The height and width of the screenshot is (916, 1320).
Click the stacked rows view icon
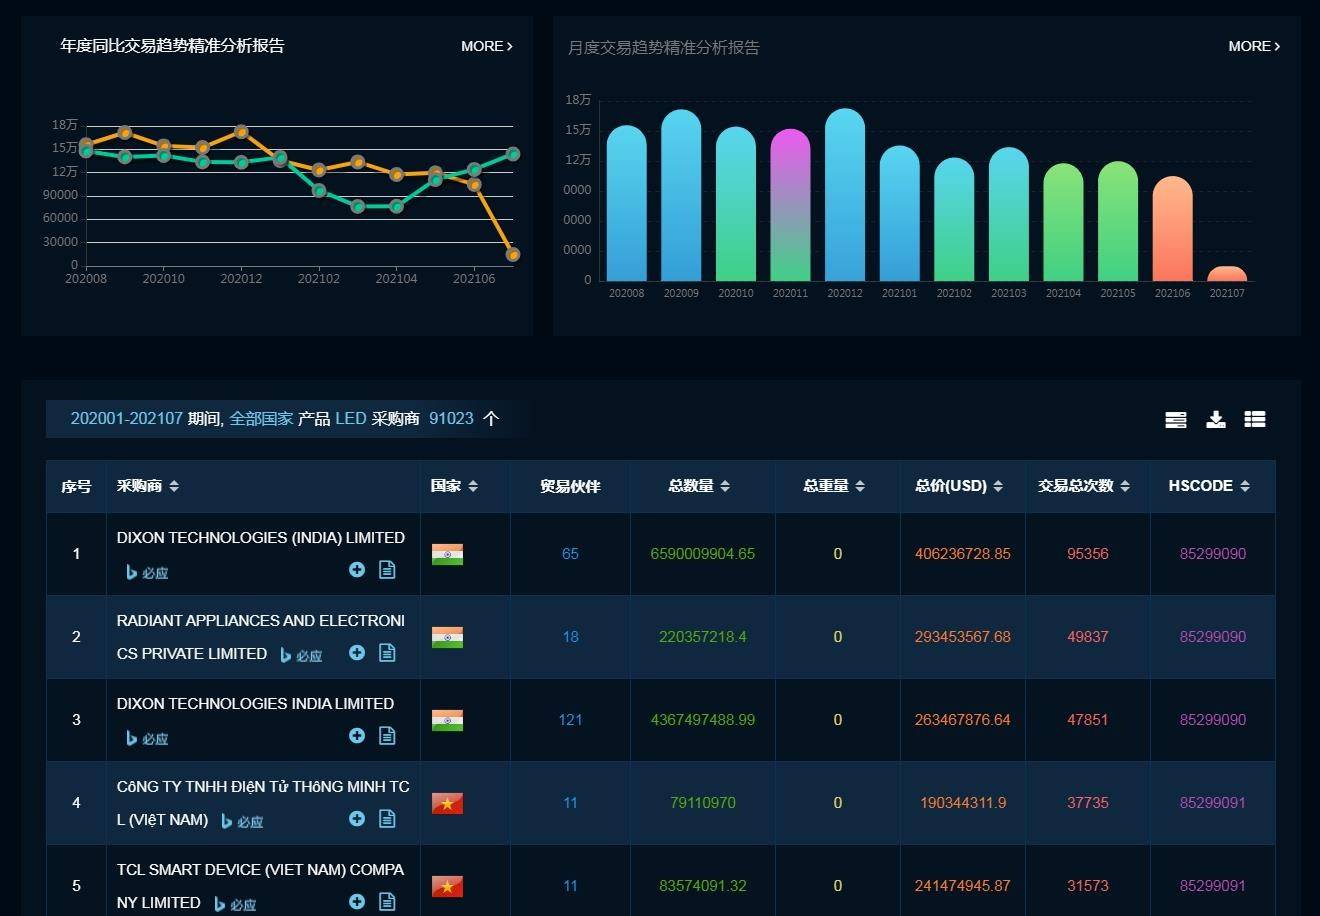[1176, 420]
